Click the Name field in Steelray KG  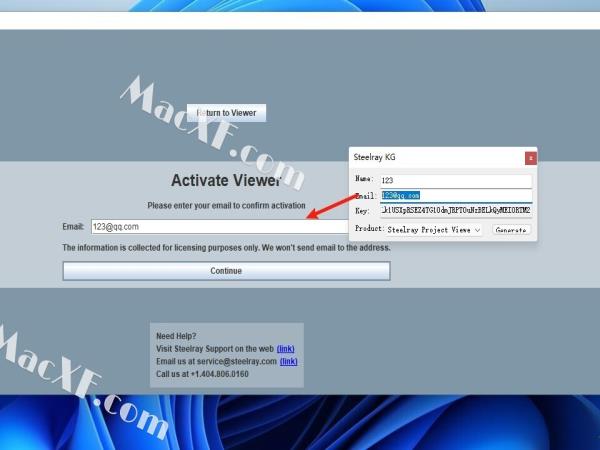(x=456, y=181)
